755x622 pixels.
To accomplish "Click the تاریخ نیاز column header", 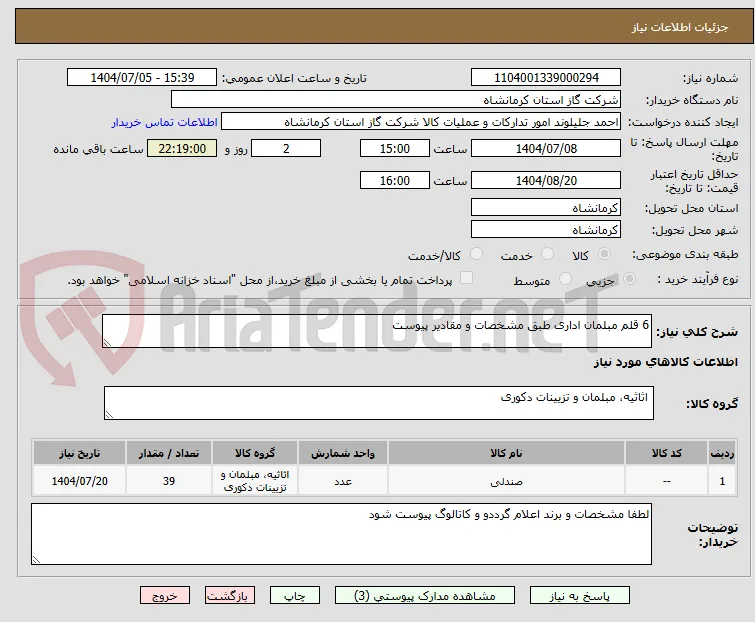I will [x=79, y=453].
